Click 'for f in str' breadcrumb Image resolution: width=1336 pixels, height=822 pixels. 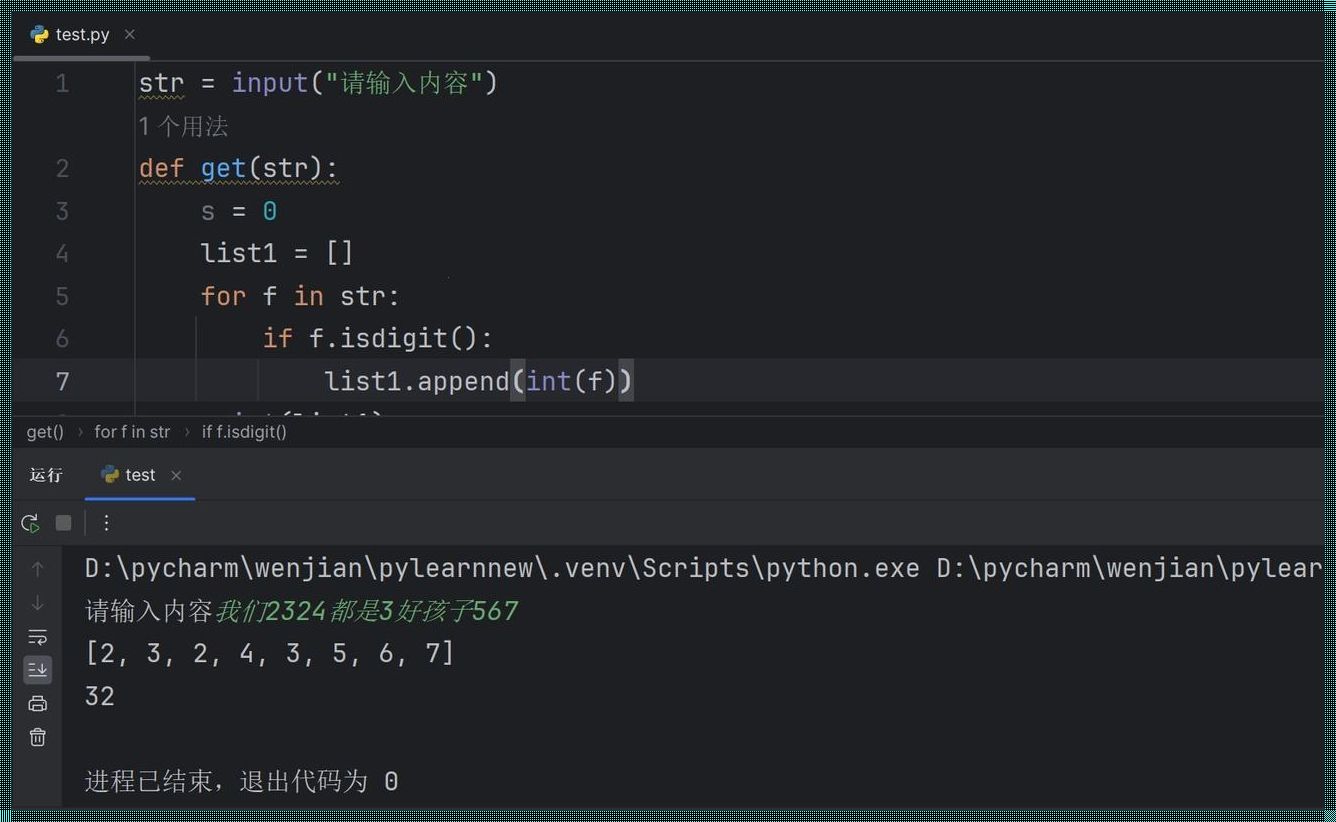coord(132,432)
